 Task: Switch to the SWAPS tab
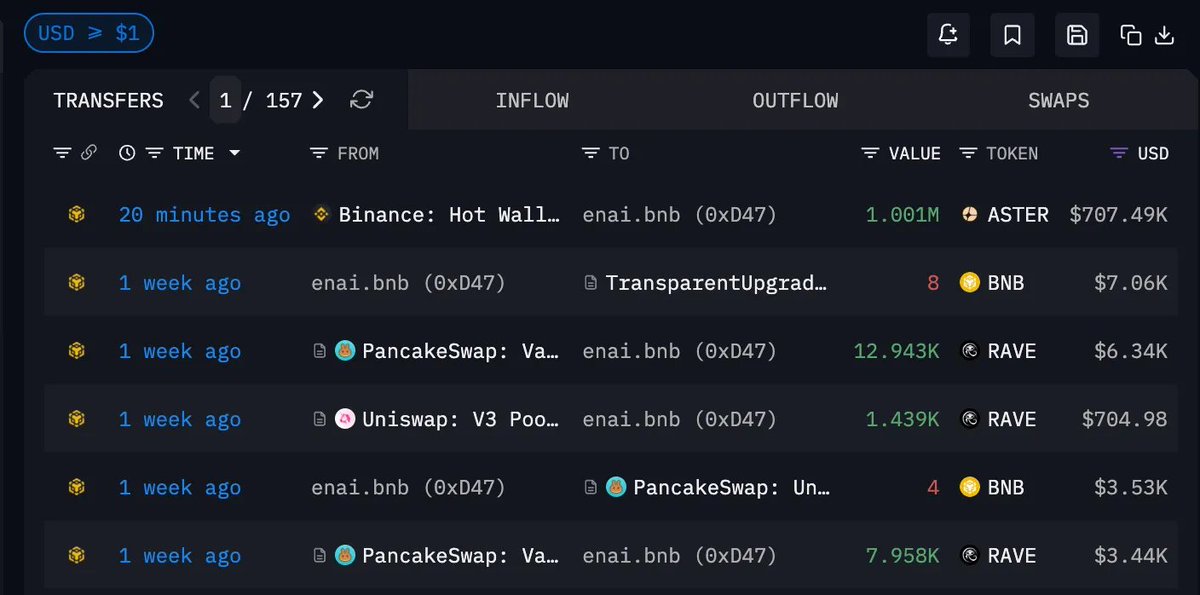tap(1058, 100)
